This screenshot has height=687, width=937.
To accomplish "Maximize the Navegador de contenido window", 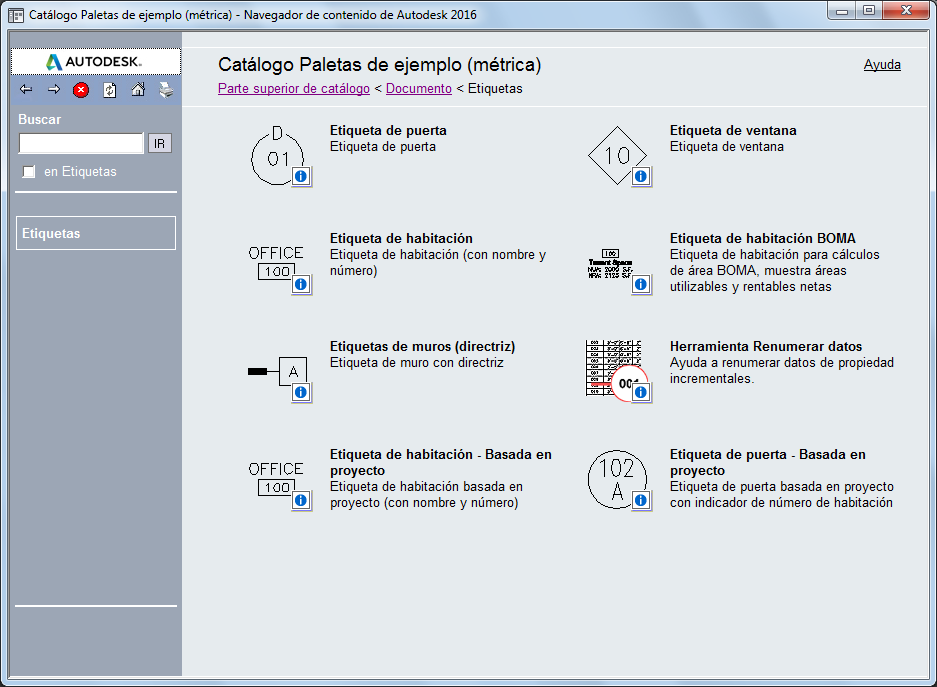I will 869,11.
